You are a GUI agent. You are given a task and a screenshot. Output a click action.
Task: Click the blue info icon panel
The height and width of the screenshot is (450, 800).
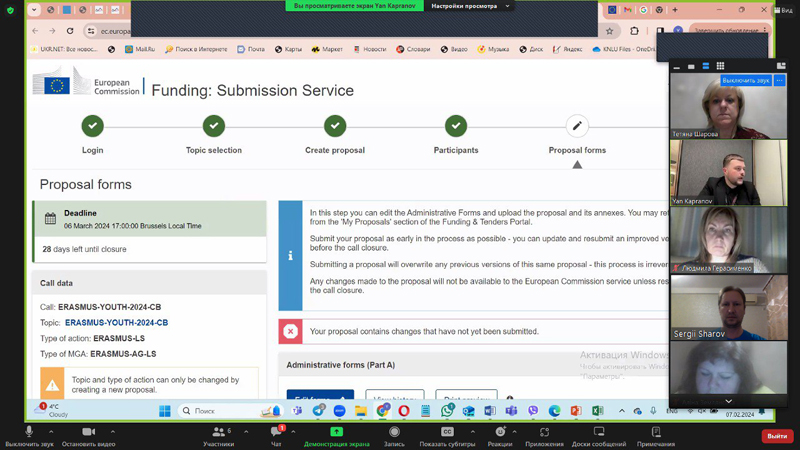click(290, 256)
